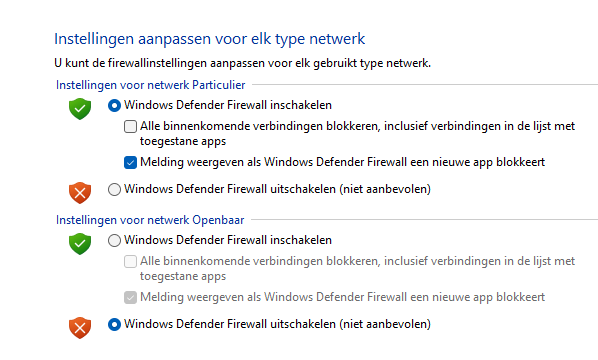Click the '(niet aanbevolen)' label text under Particulier

point(384,189)
